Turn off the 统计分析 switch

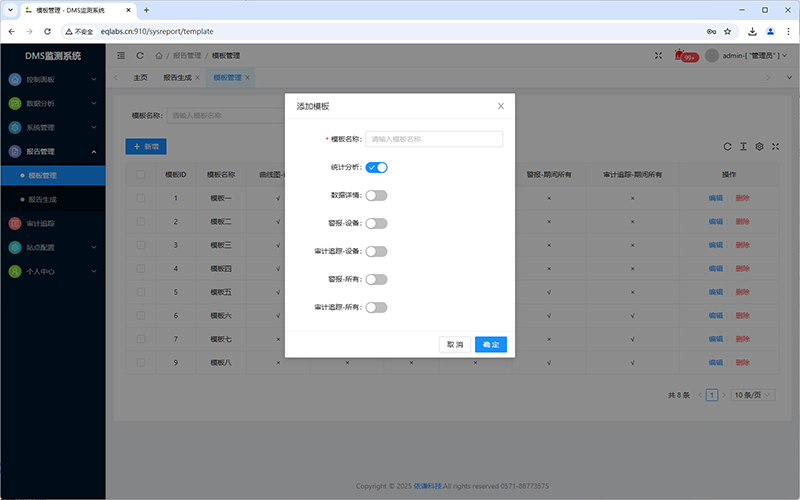click(x=376, y=167)
